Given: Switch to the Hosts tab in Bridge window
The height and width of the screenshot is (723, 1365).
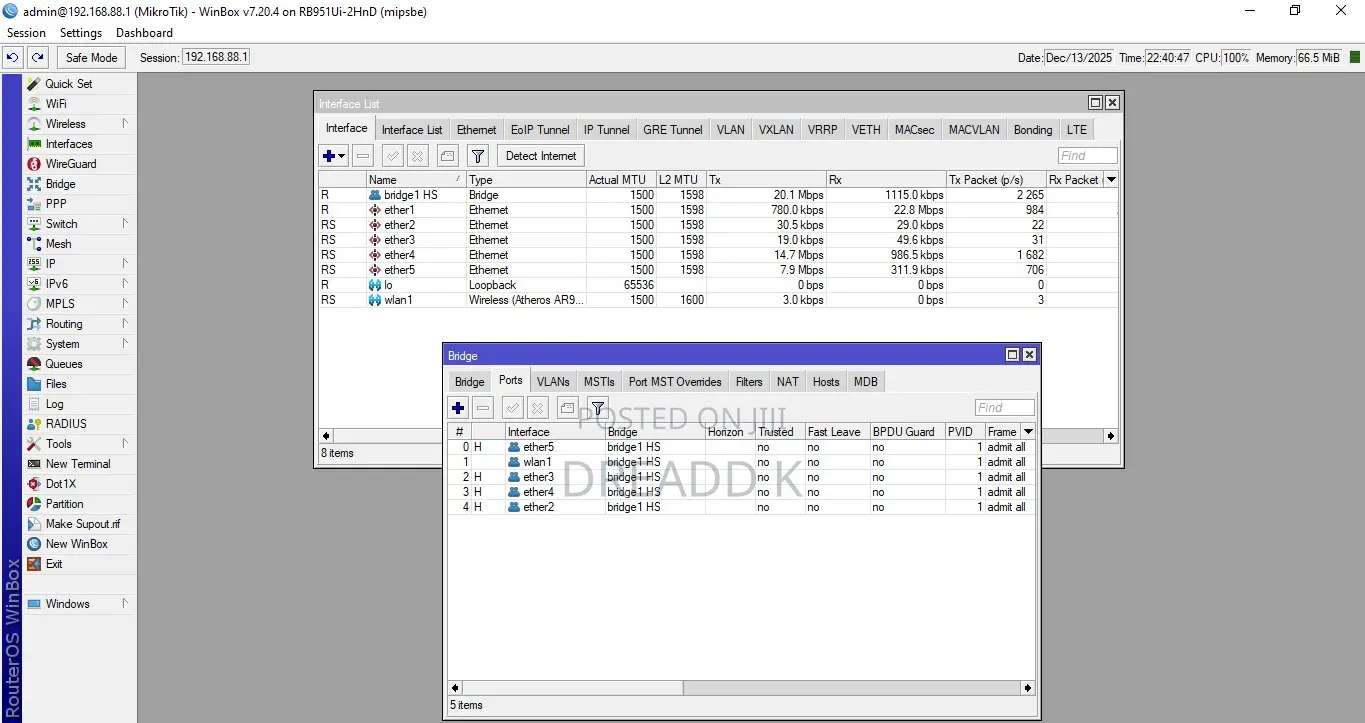Looking at the screenshot, I should 826,382.
